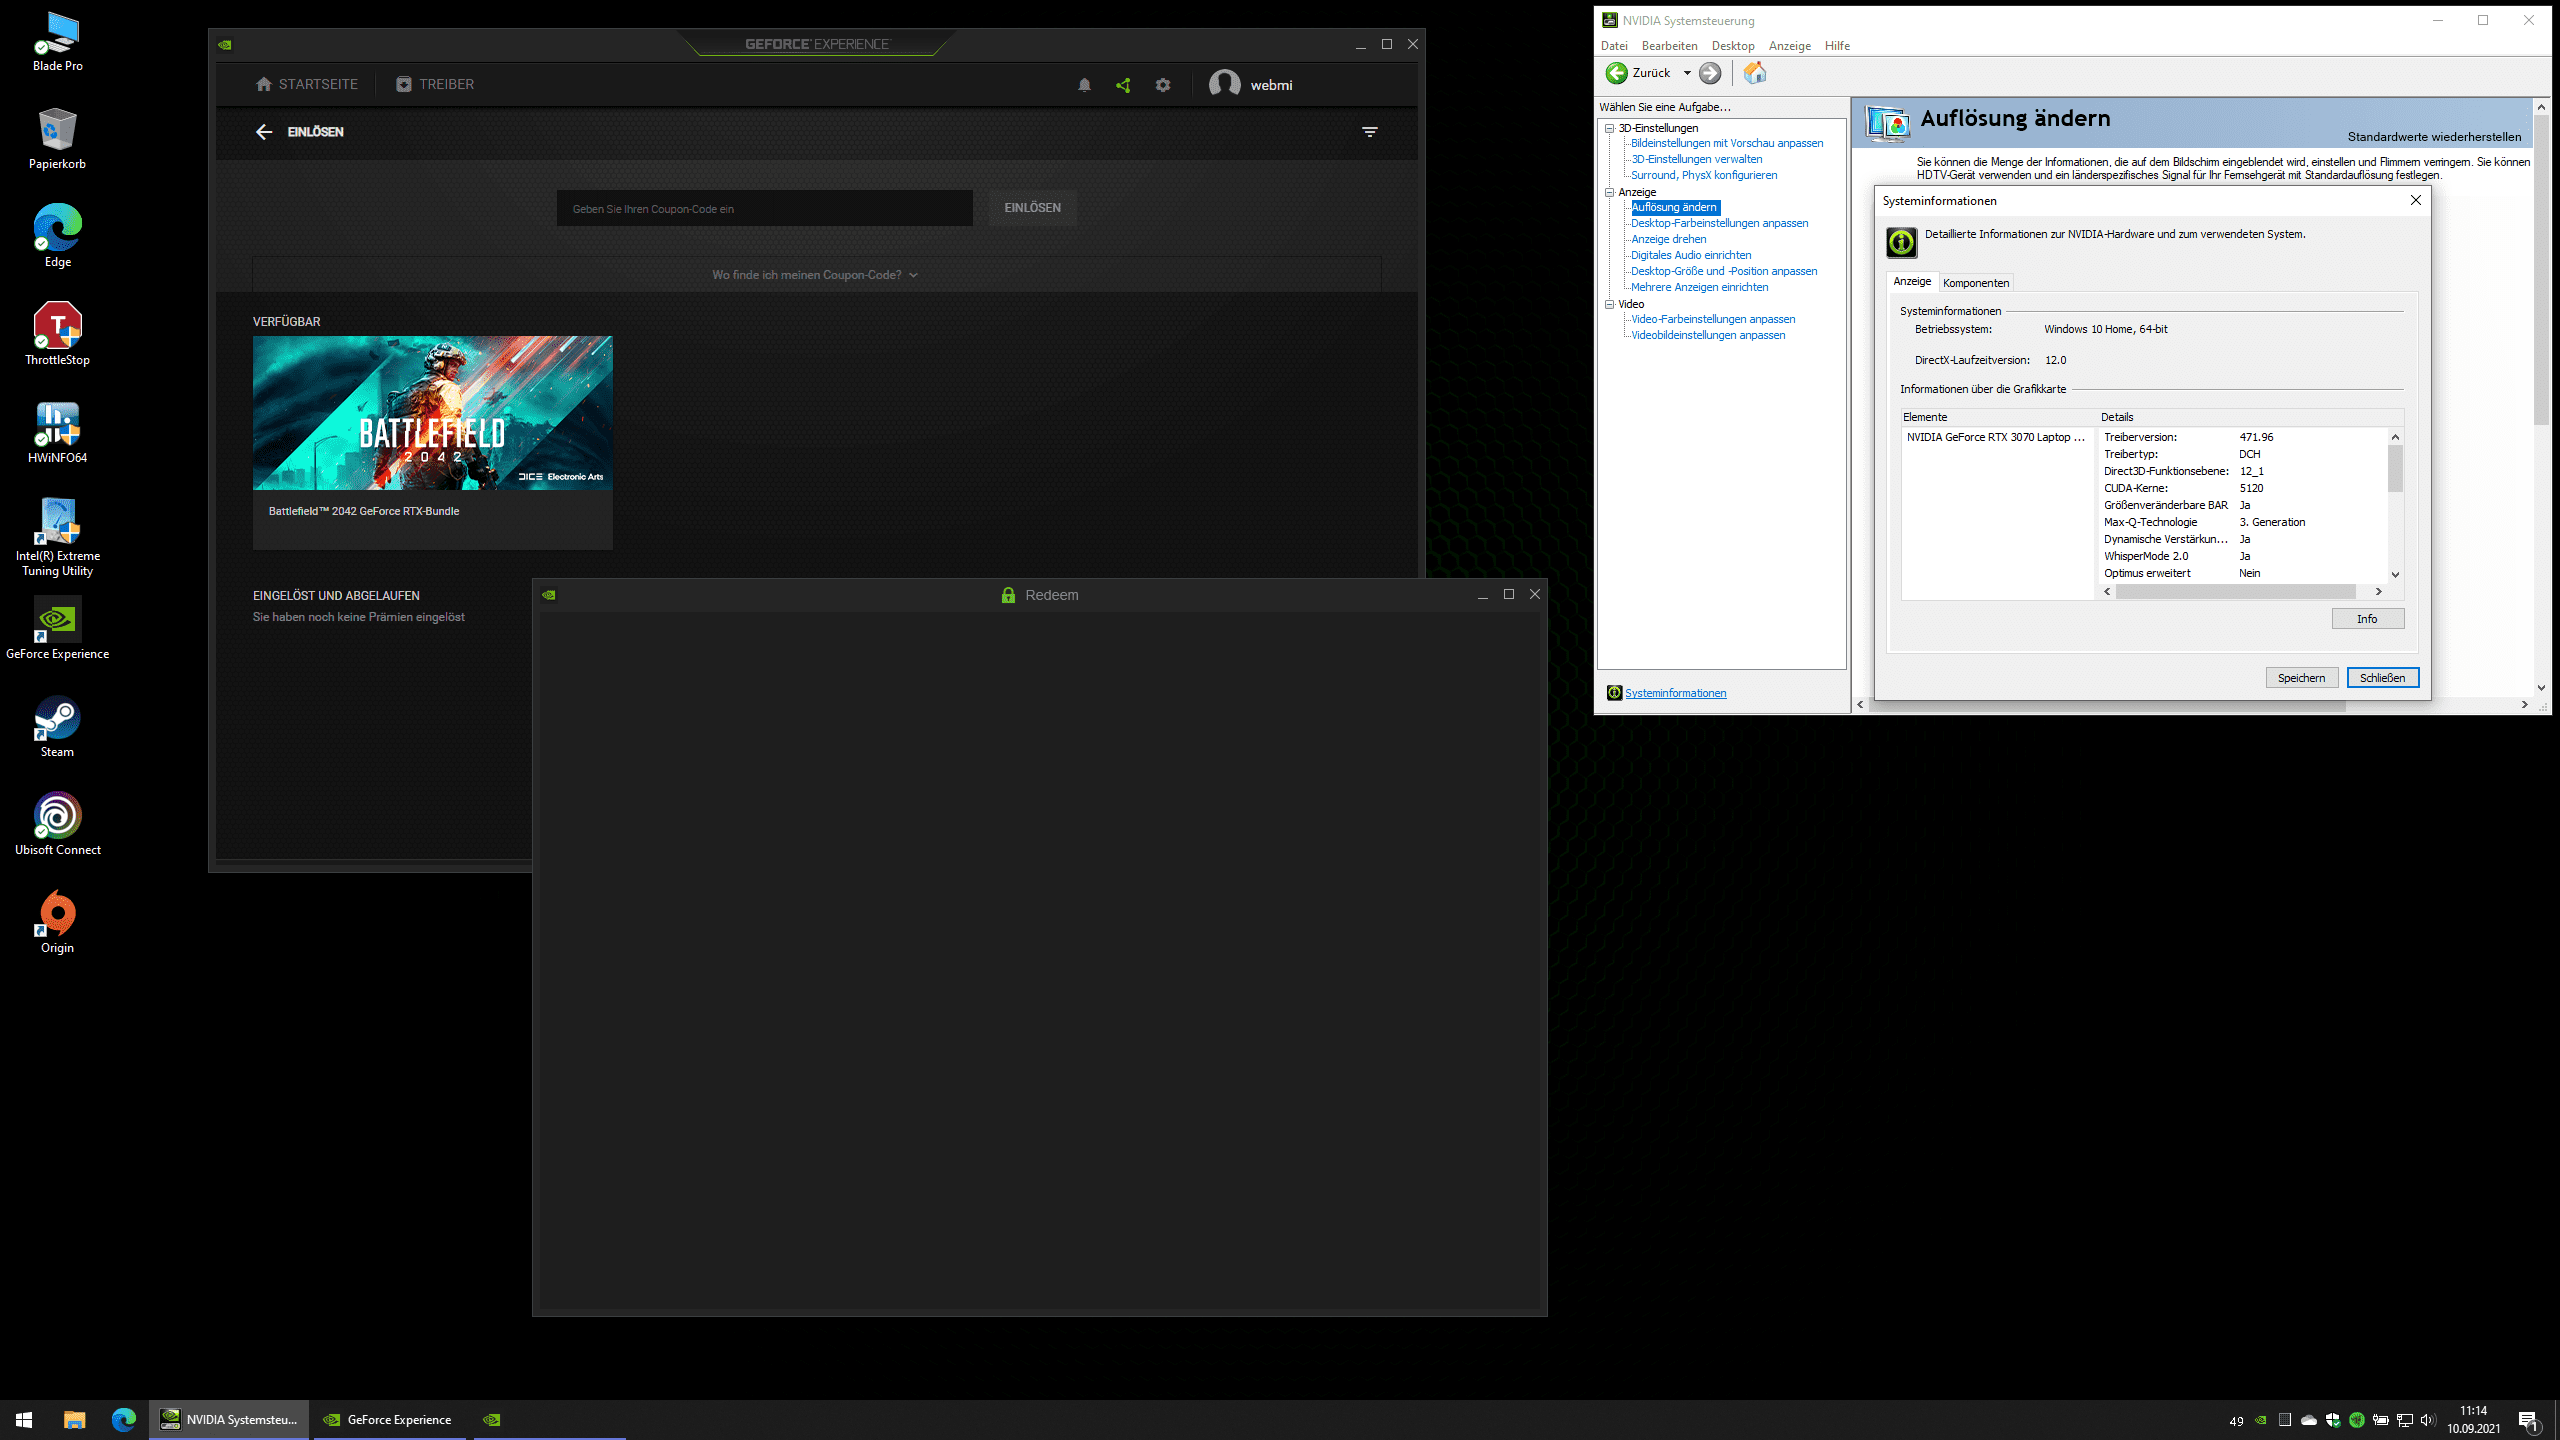The image size is (2560, 1440).
Task: Open 'Mehrere Anzeigen einrichten'
Action: 1699,287
